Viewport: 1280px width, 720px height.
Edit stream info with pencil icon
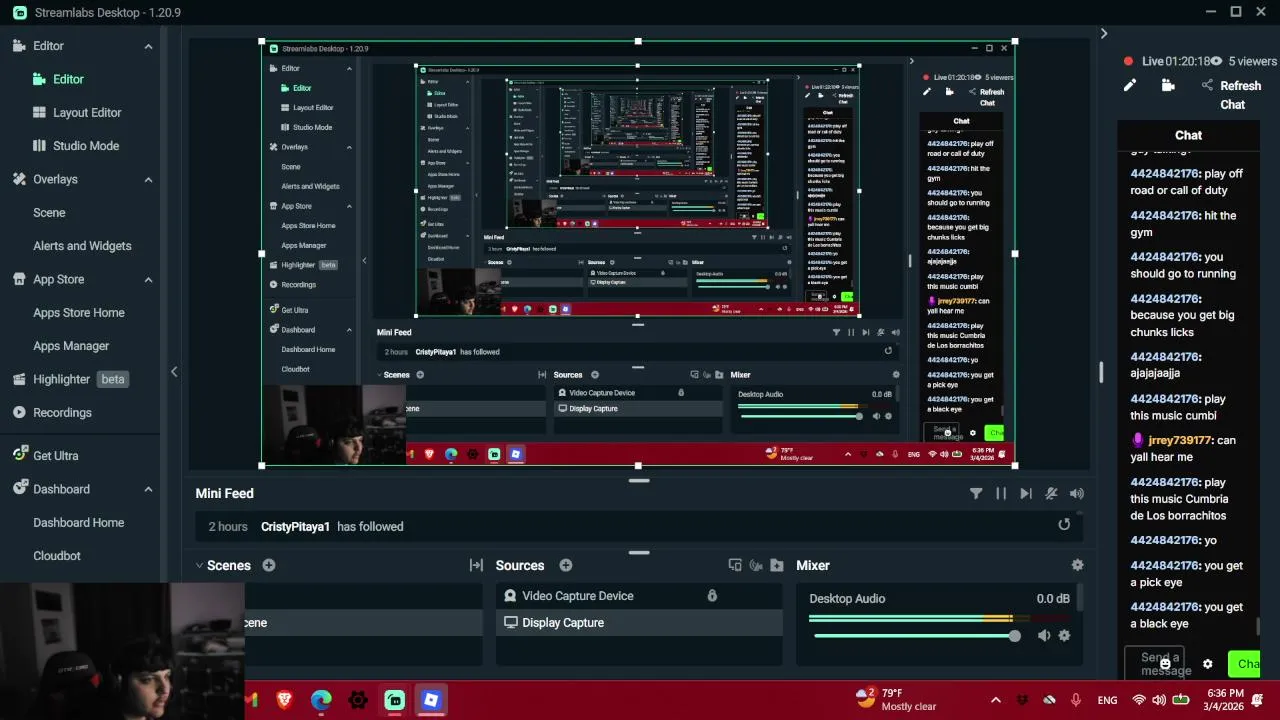pos(1130,86)
